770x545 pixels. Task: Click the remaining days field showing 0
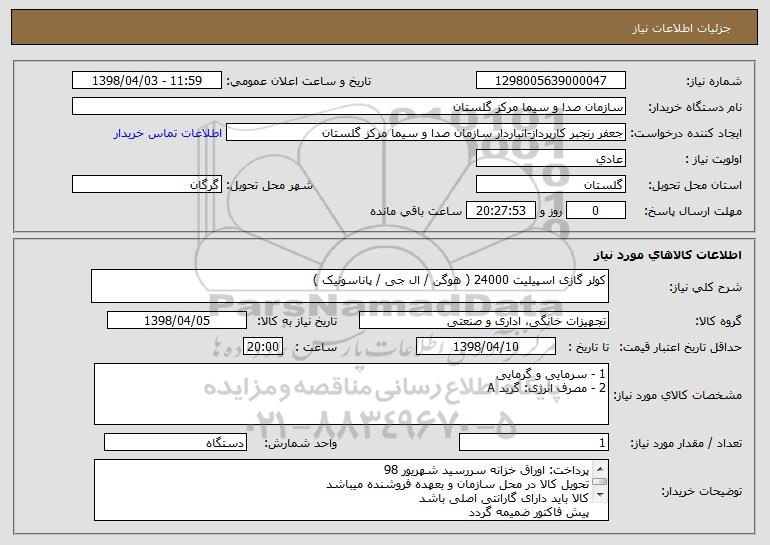(596, 210)
